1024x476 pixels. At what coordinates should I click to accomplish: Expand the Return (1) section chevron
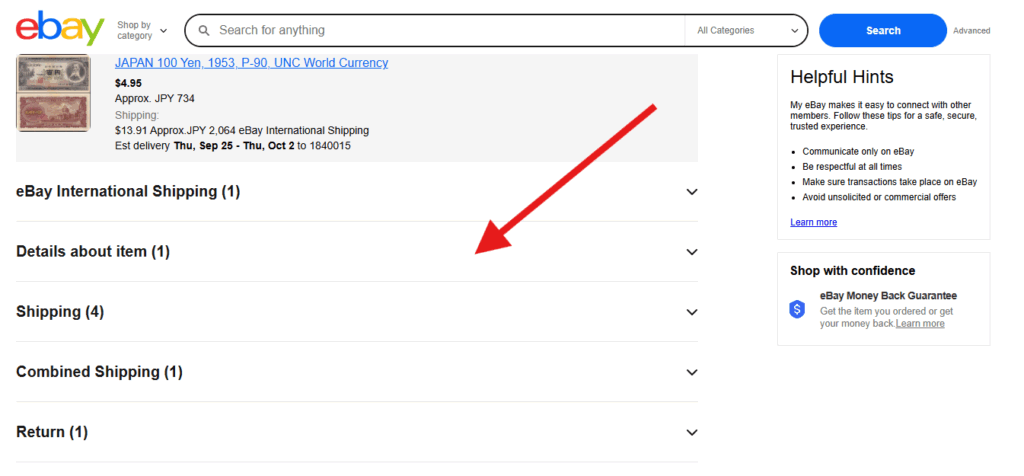[691, 432]
